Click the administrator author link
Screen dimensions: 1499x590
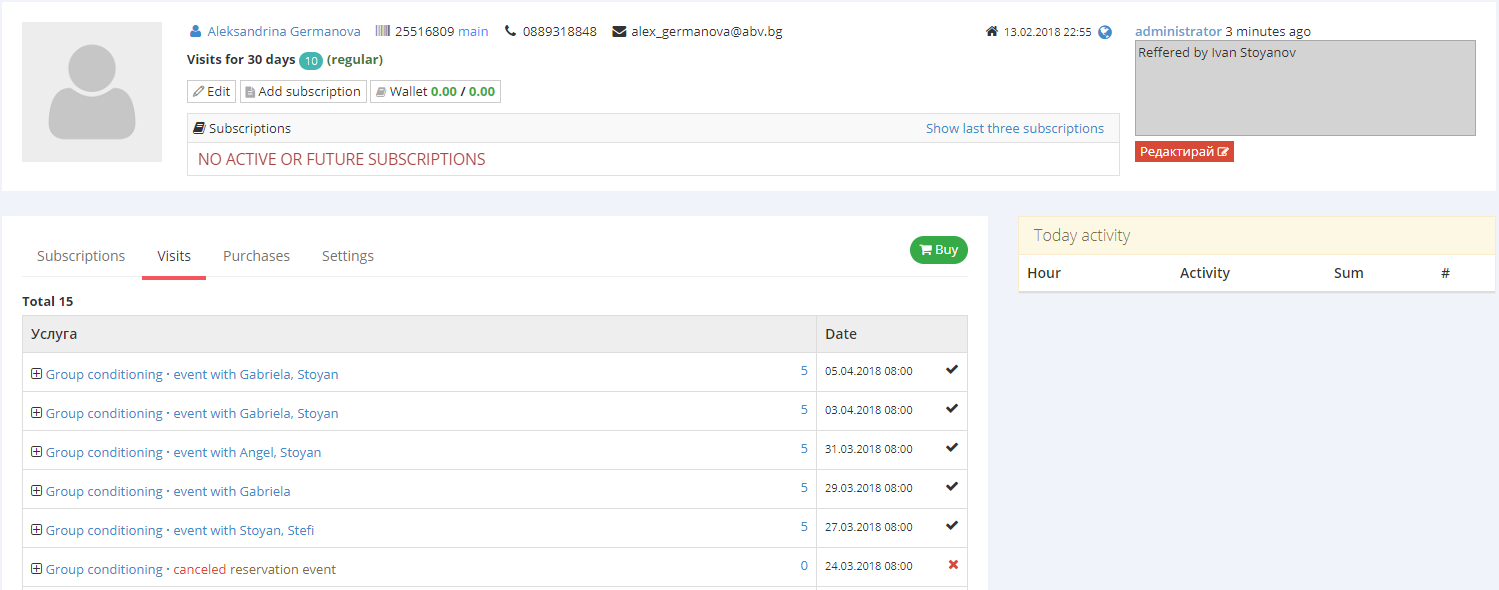tap(1178, 31)
